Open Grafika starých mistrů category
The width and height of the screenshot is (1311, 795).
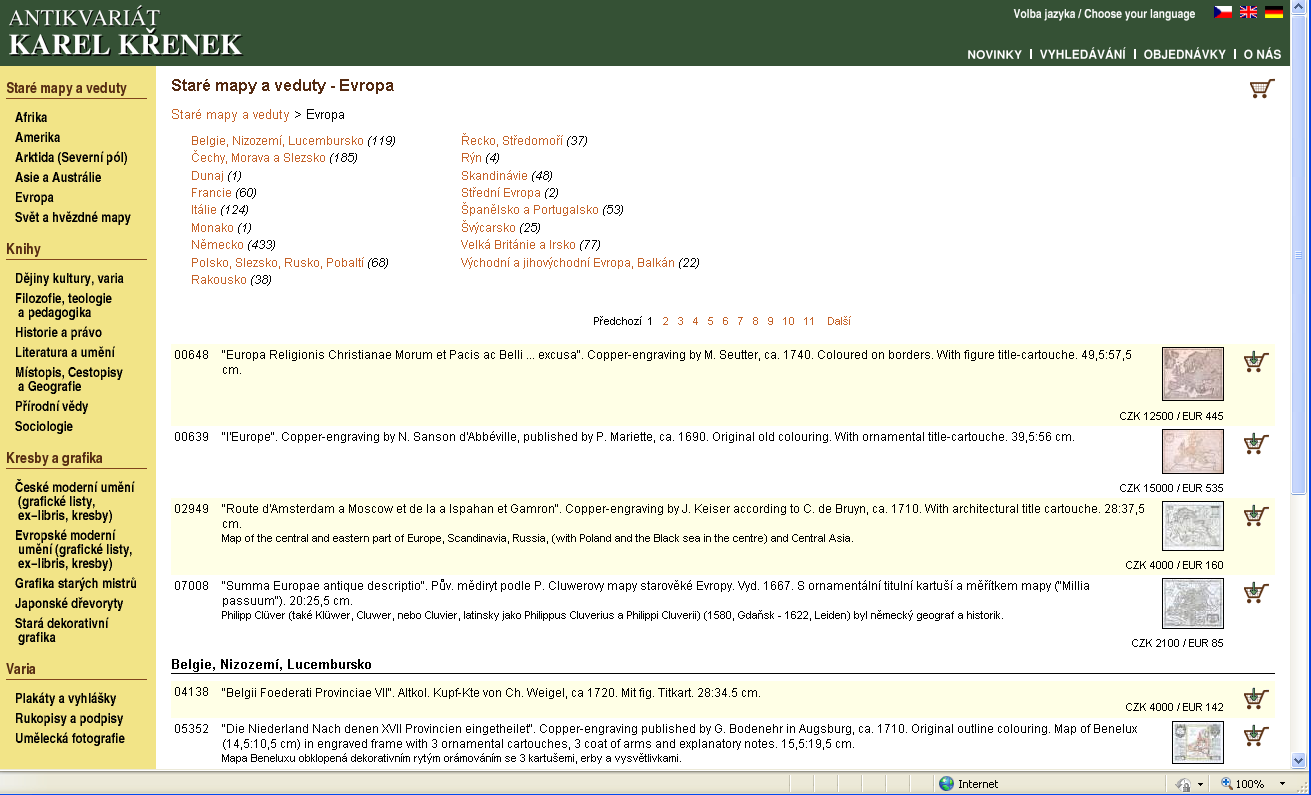[x=76, y=584]
